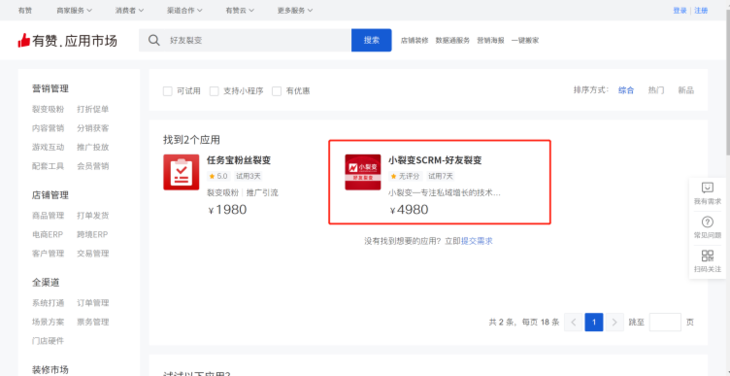Go to previous page arrow
The image size is (730, 376).
[573, 322]
